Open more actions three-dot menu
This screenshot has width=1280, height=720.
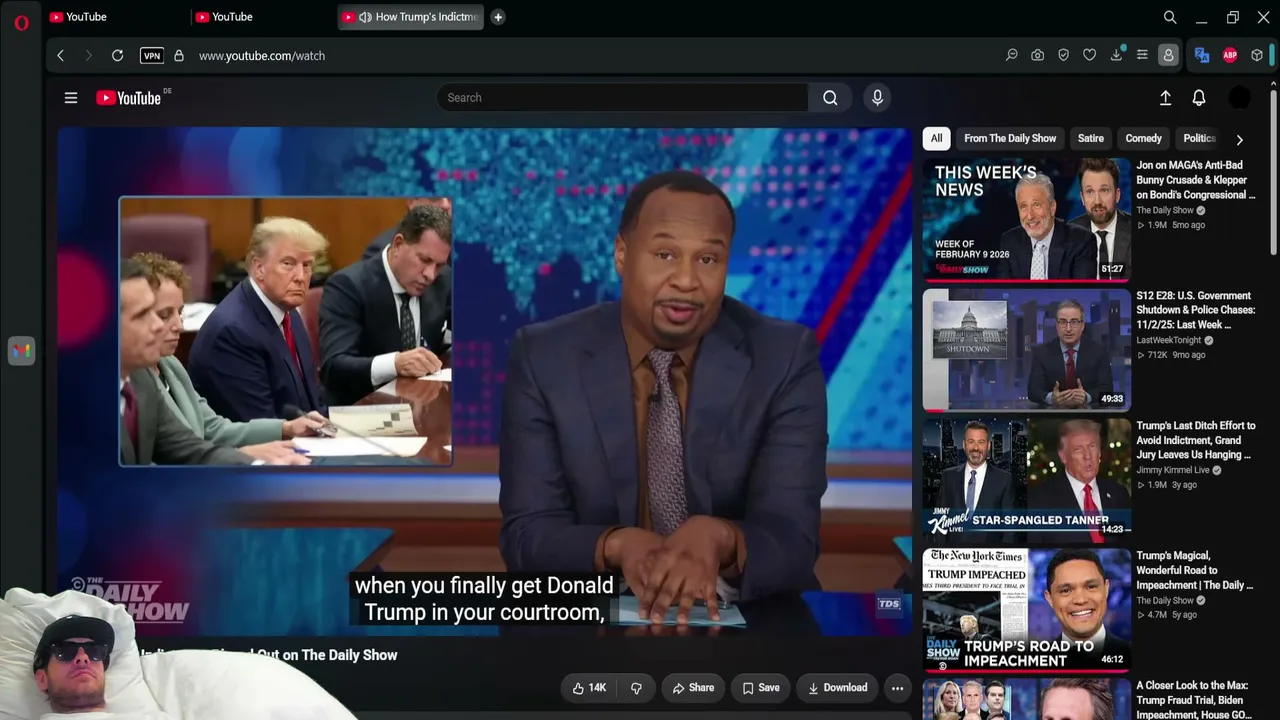(x=898, y=688)
